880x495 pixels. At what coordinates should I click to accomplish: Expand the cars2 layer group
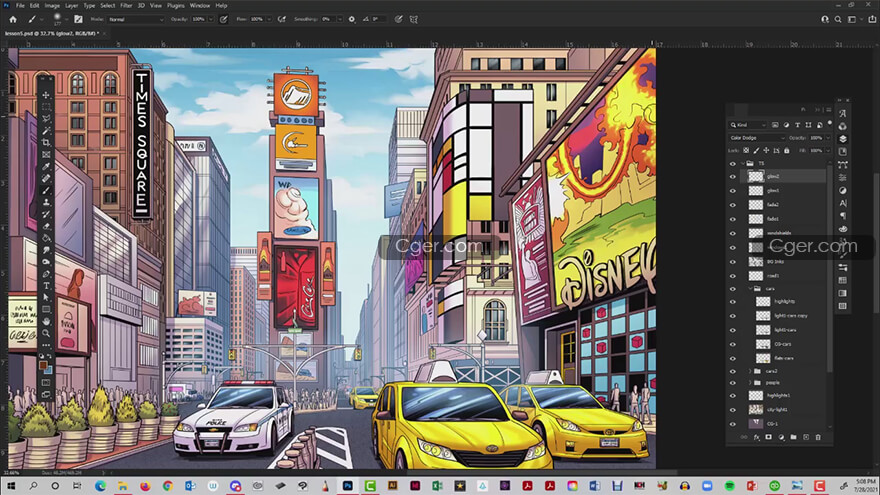(750, 371)
